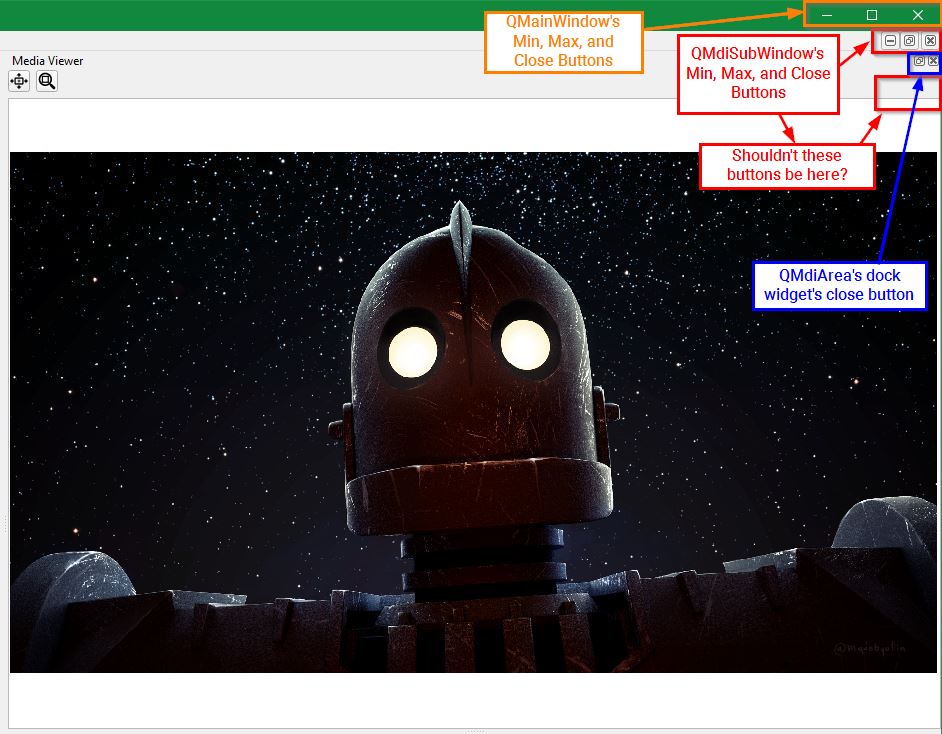
Task: Restore down the MDI subwindow
Action: 910,41
